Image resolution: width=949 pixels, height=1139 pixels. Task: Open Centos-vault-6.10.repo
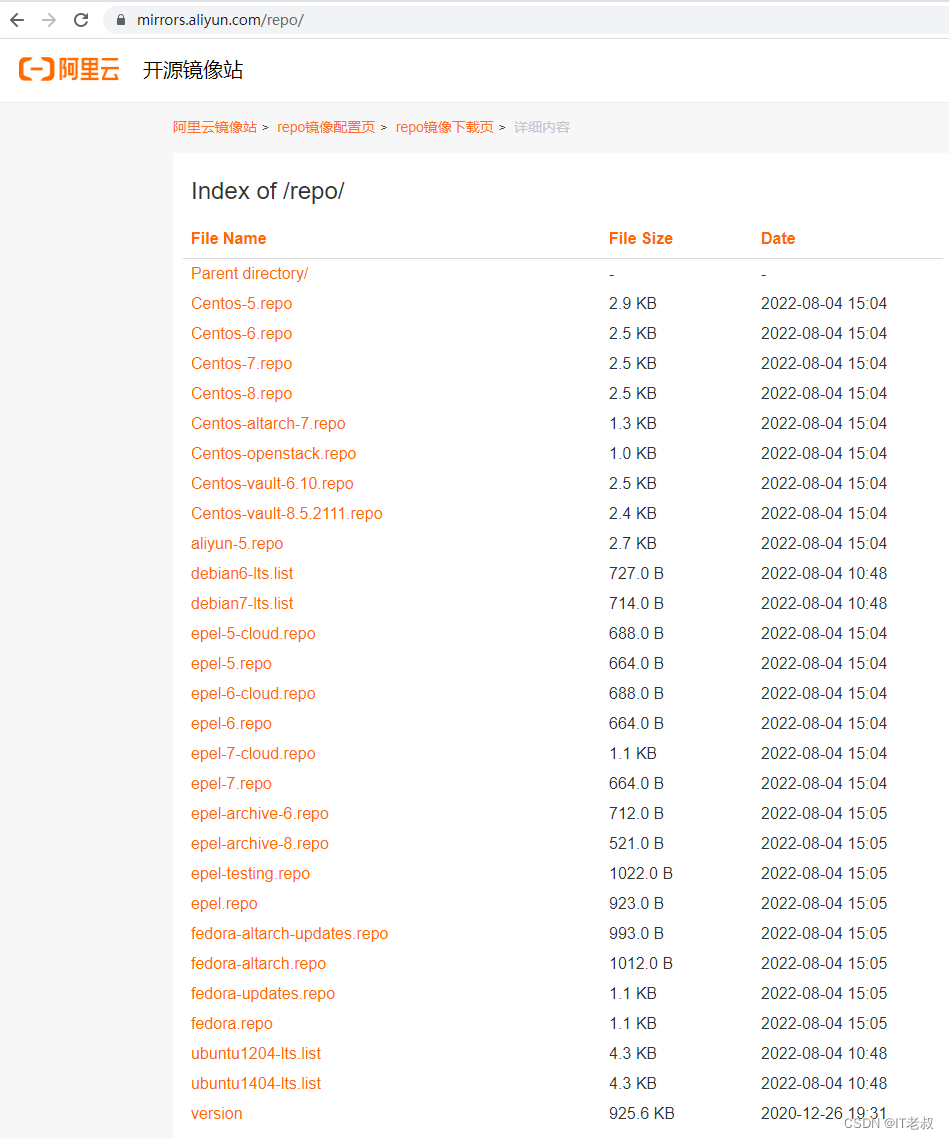click(272, 484)
